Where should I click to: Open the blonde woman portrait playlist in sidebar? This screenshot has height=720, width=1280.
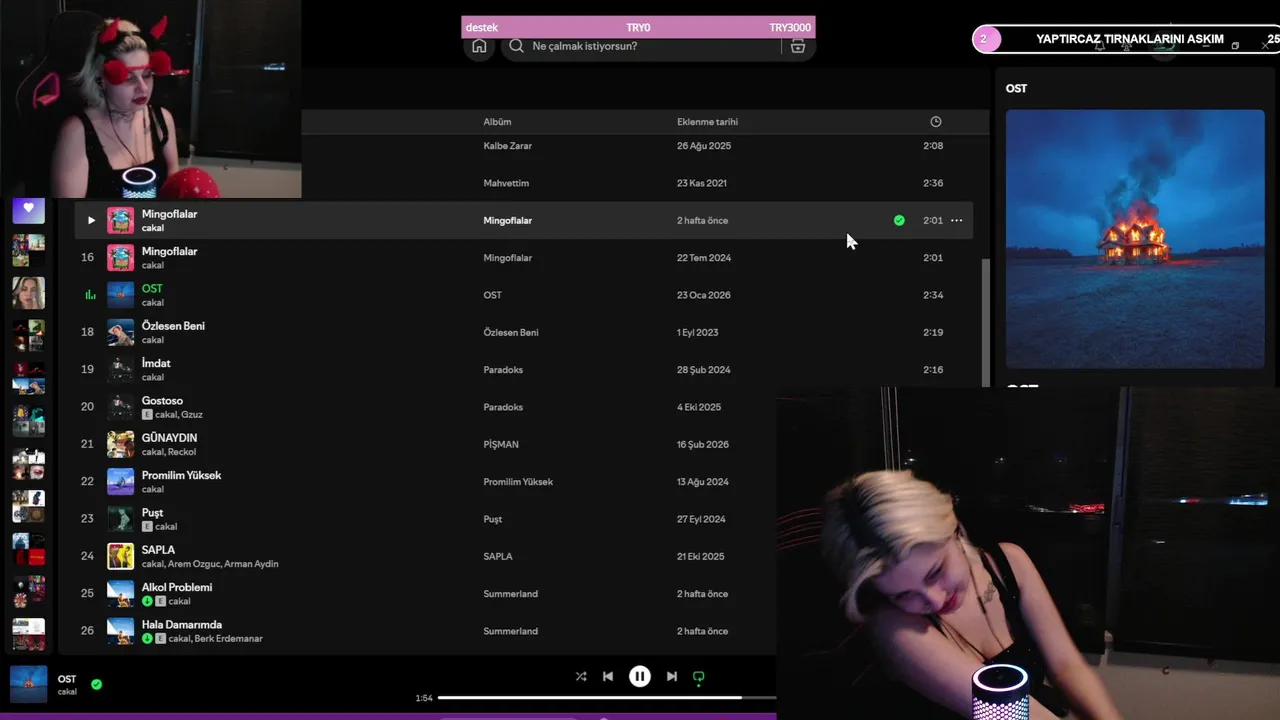coord(28,293)
